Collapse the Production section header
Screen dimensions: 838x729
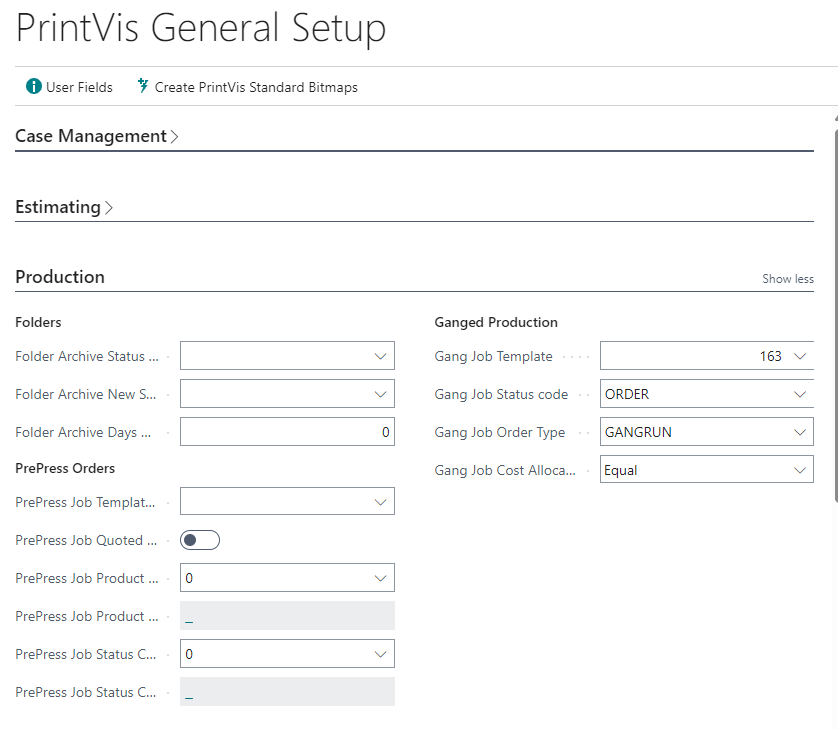point(60,277)
